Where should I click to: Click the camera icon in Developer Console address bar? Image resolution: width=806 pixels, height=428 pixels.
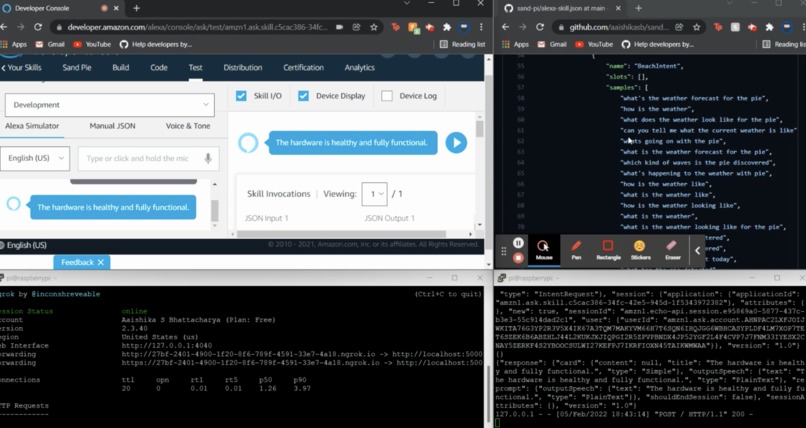point(339,27)
